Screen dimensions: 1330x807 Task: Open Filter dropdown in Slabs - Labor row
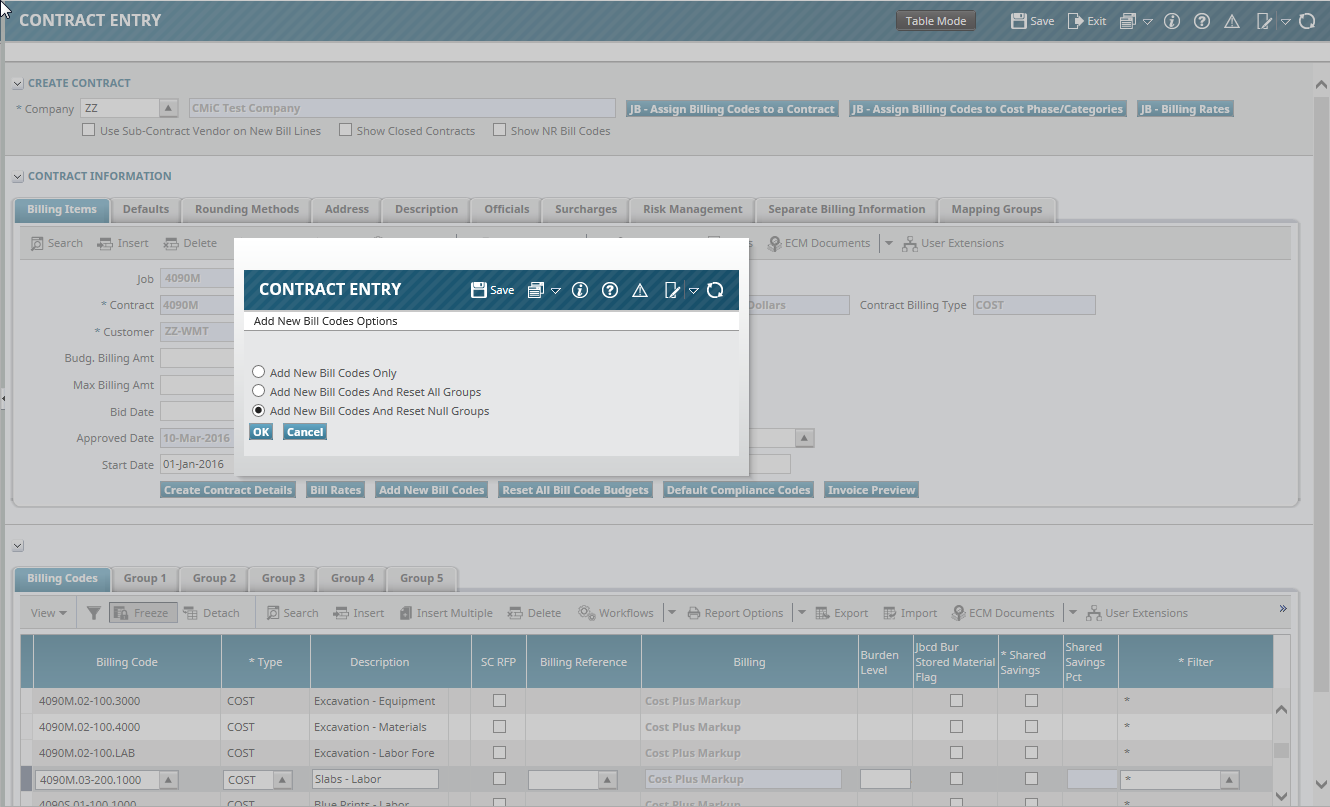pyautogui.click(x=1230, y=780)
